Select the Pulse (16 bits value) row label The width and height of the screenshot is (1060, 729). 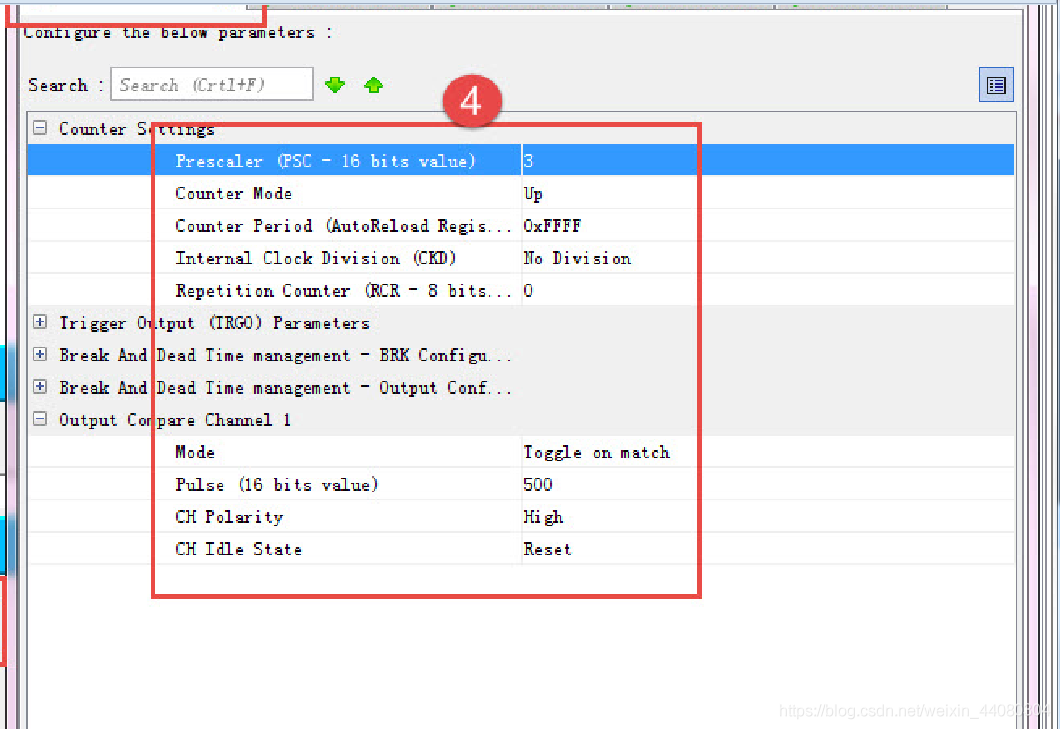click(277, 485)
